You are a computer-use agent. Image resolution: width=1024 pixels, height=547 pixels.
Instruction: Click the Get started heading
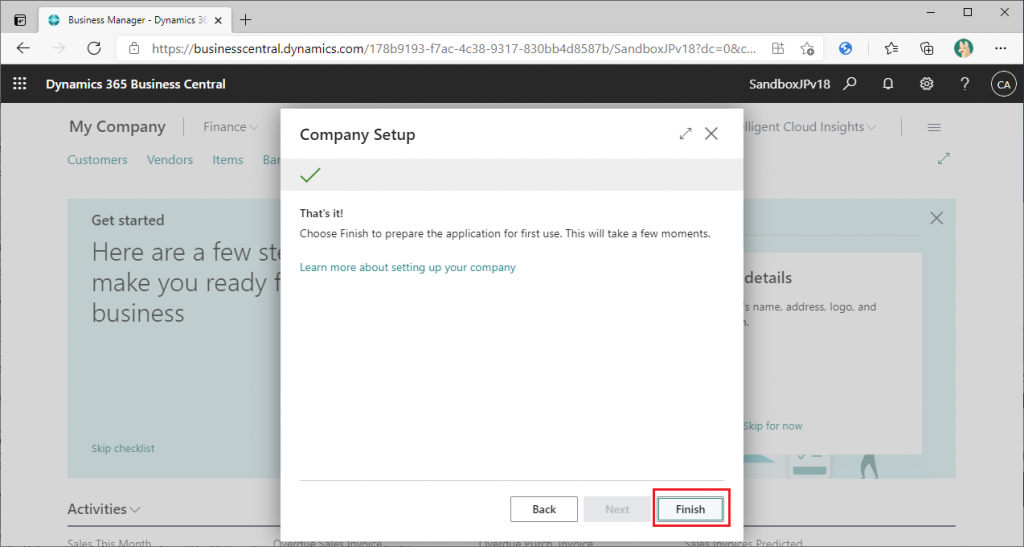coord(128,220)
